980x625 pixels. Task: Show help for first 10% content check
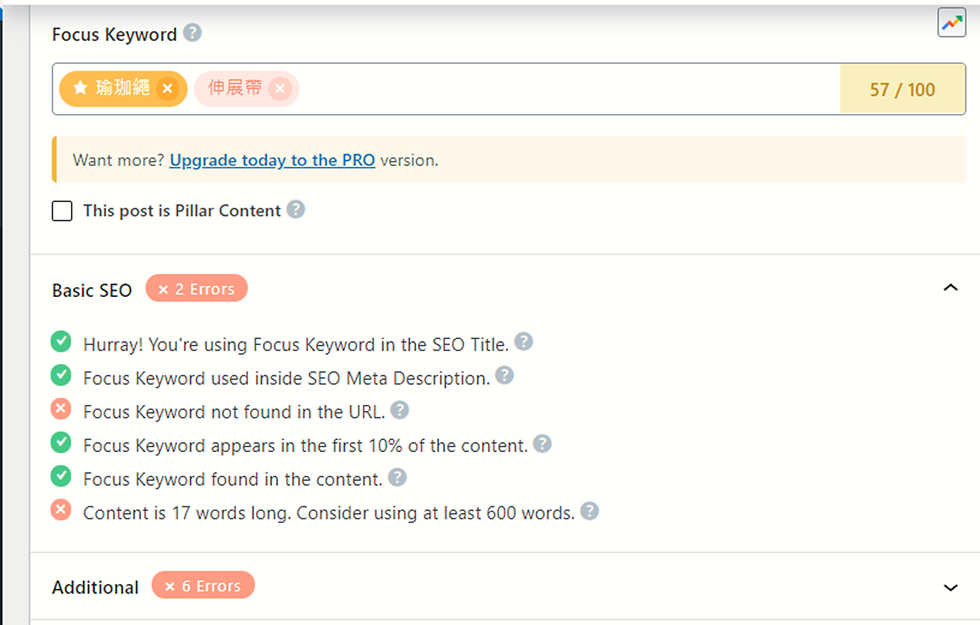542,444
